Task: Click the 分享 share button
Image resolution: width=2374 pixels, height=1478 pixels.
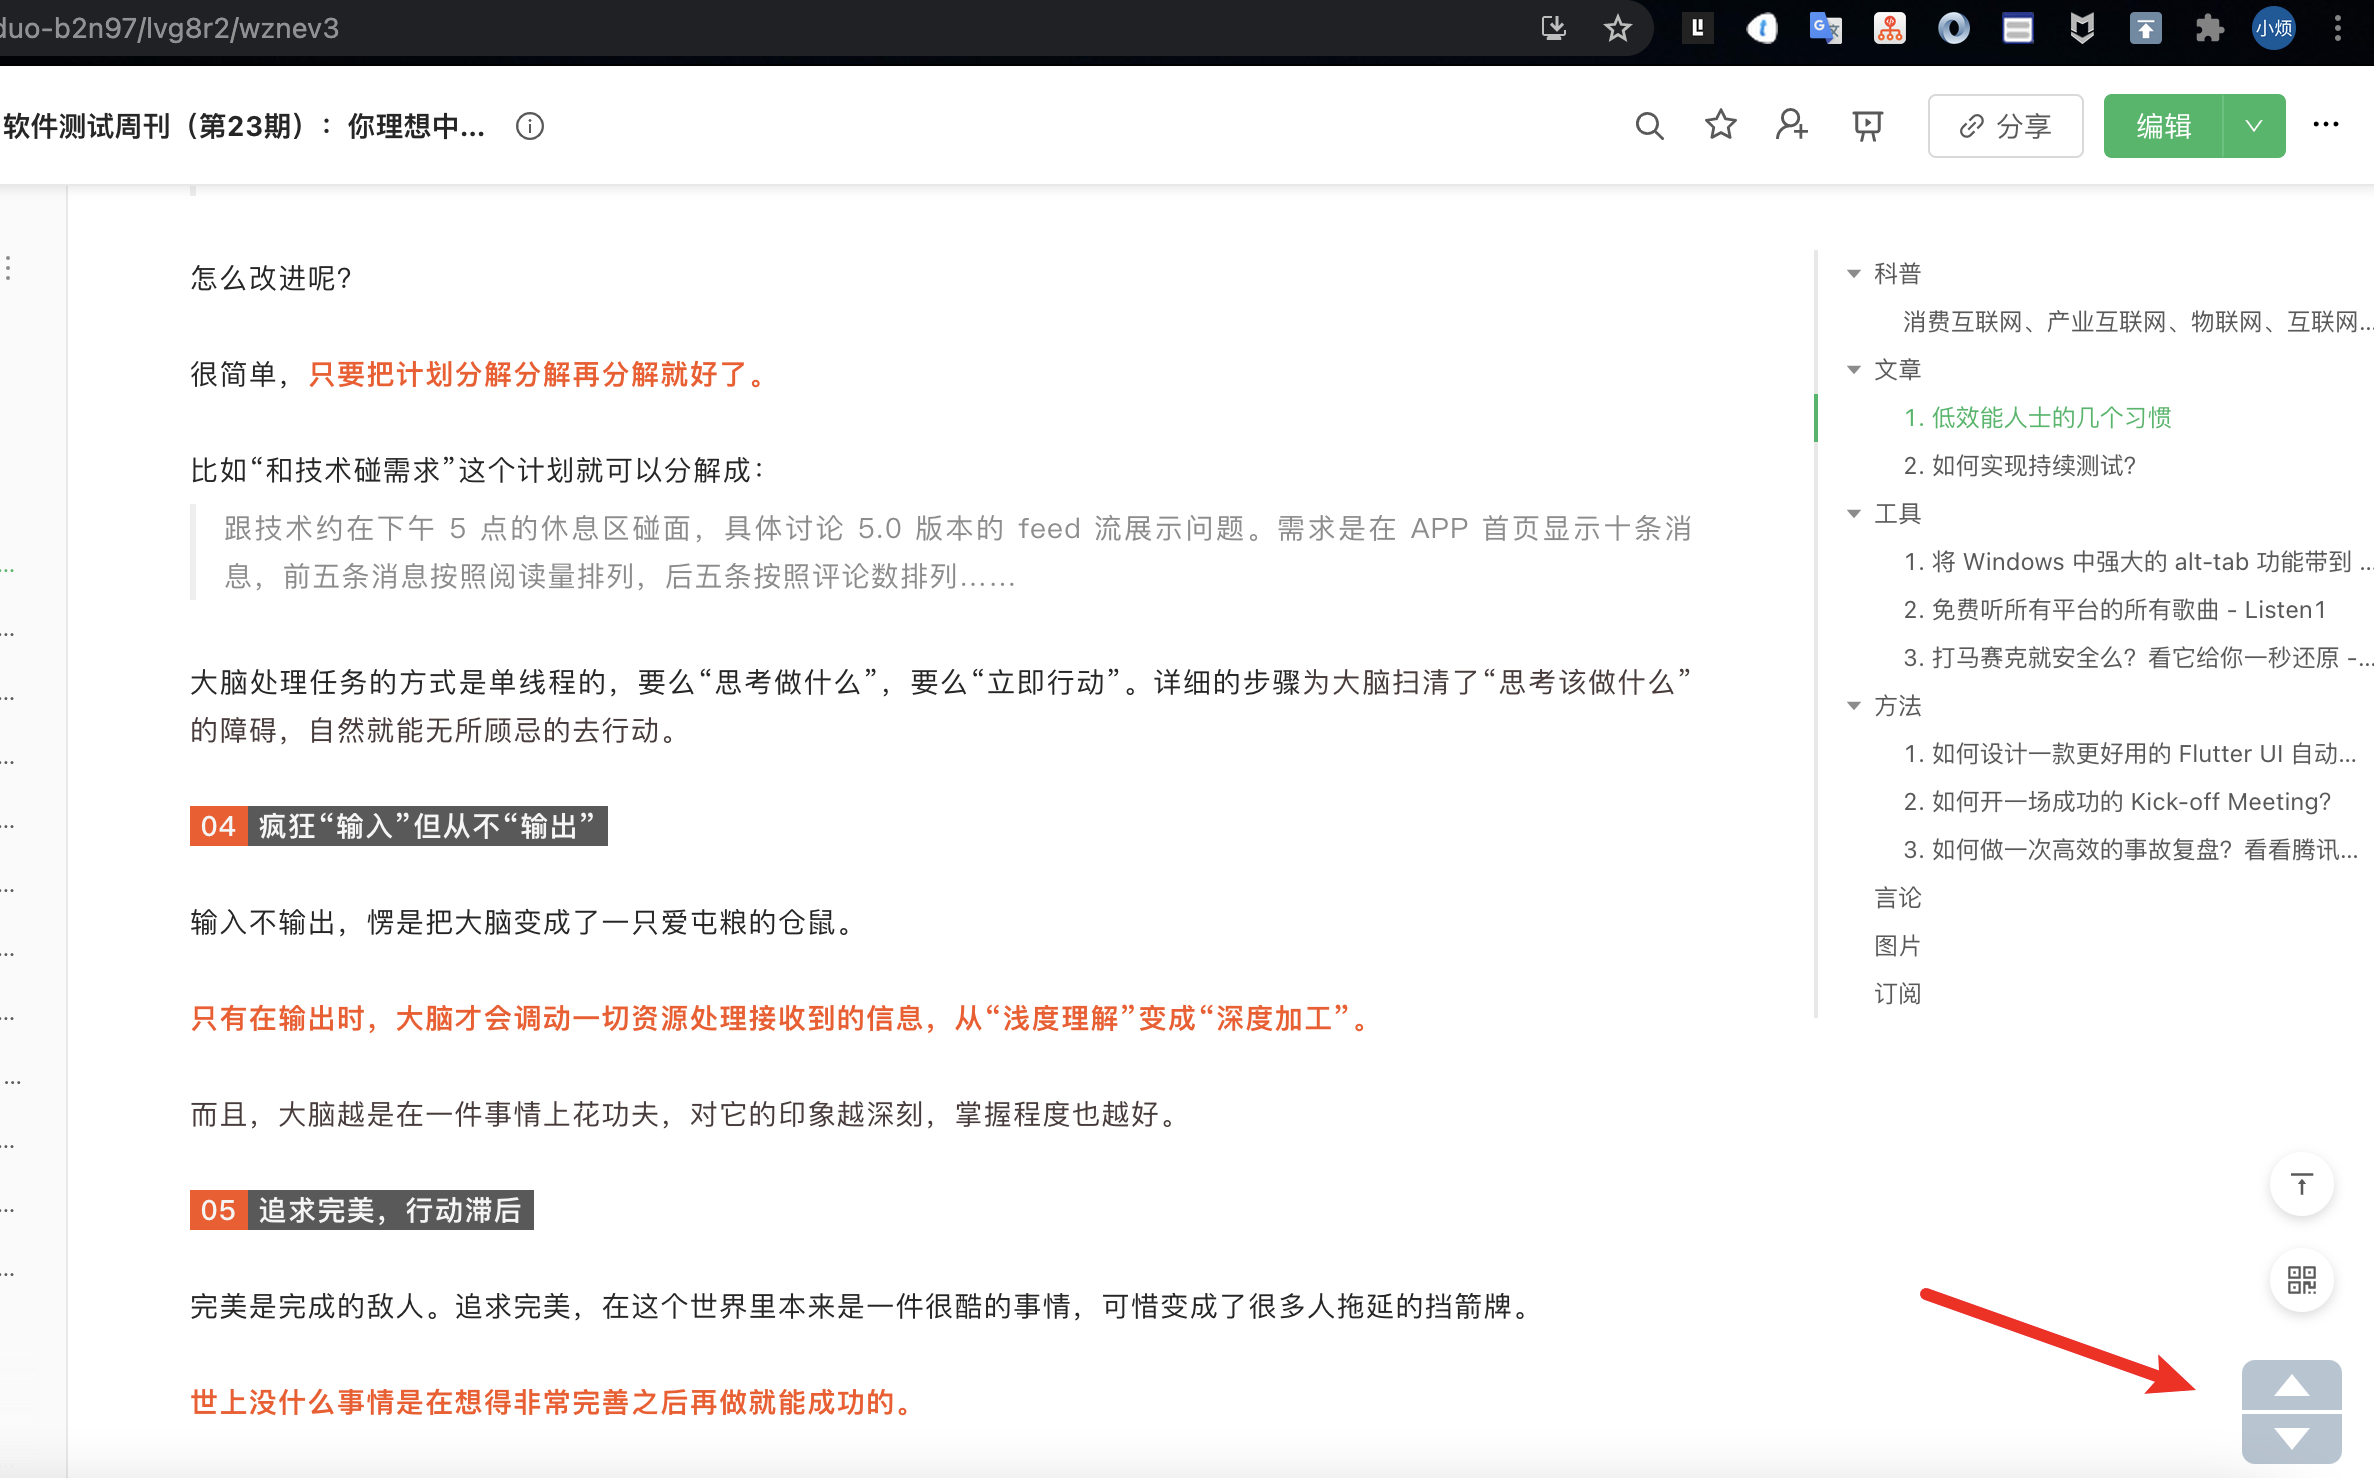Action: (x=2005, y=126)
